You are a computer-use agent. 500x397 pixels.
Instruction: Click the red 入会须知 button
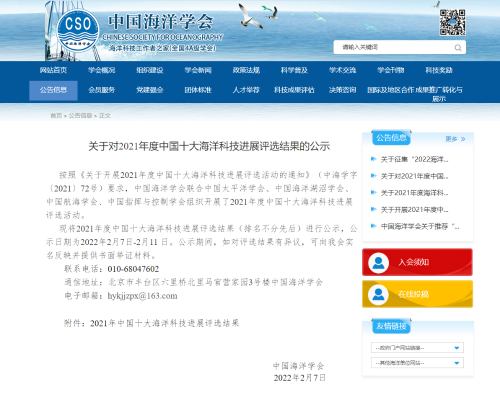tap(417, 262)
